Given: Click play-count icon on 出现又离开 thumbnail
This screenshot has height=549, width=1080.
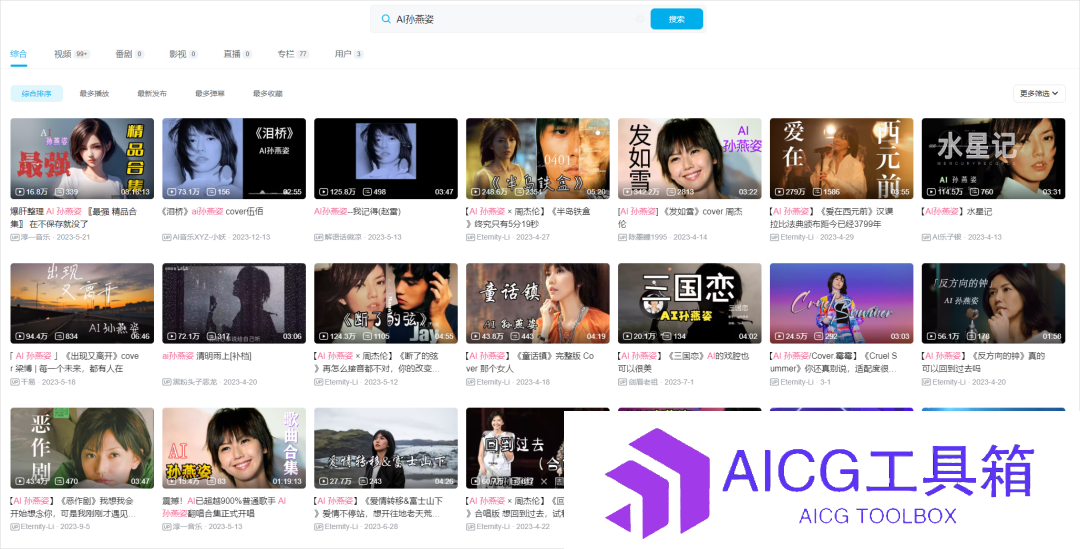Looking at the screenshot, I should (19, 336).
